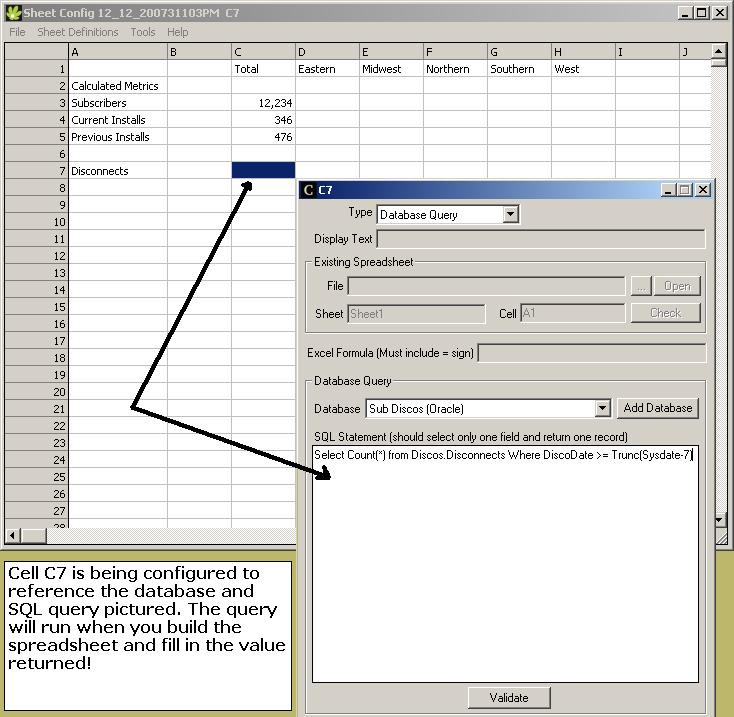Select the Subscribers cell
734x717 pixels.
(118, 102)
